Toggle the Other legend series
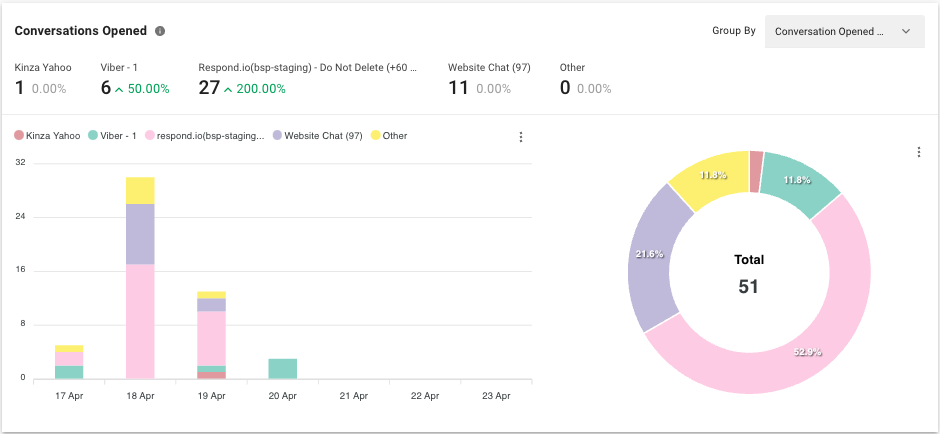Screen dimensions: 940x434 389,136
